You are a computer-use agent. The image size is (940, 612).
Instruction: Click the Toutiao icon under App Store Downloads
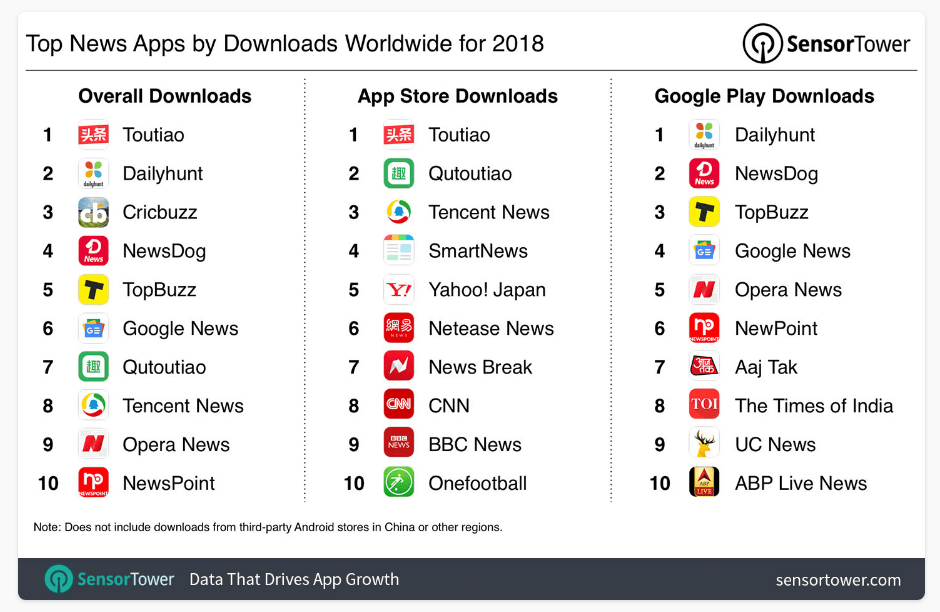[399, 135]
